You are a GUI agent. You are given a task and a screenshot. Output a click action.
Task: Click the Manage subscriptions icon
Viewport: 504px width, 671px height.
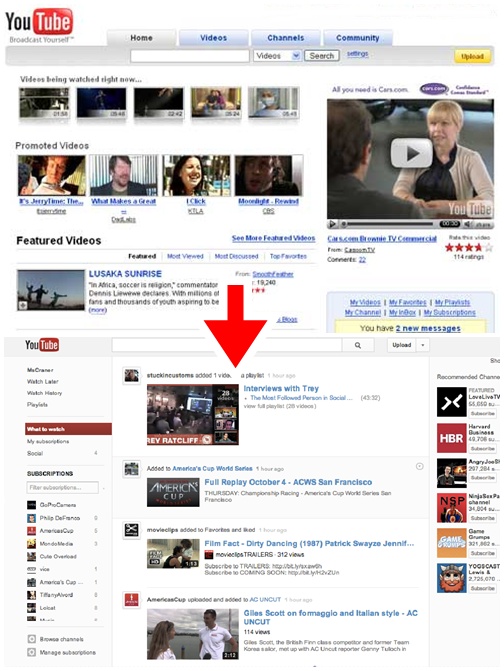point(31,652)
